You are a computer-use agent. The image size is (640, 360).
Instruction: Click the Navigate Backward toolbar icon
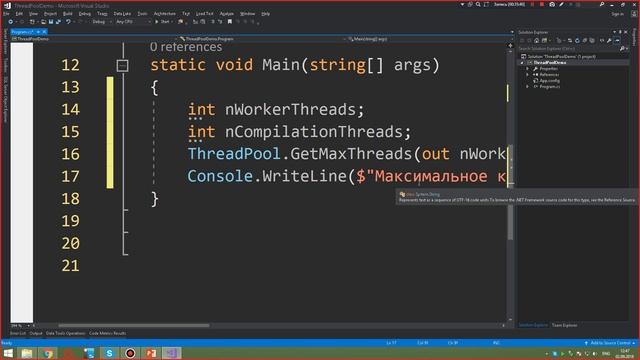[11, 22]
